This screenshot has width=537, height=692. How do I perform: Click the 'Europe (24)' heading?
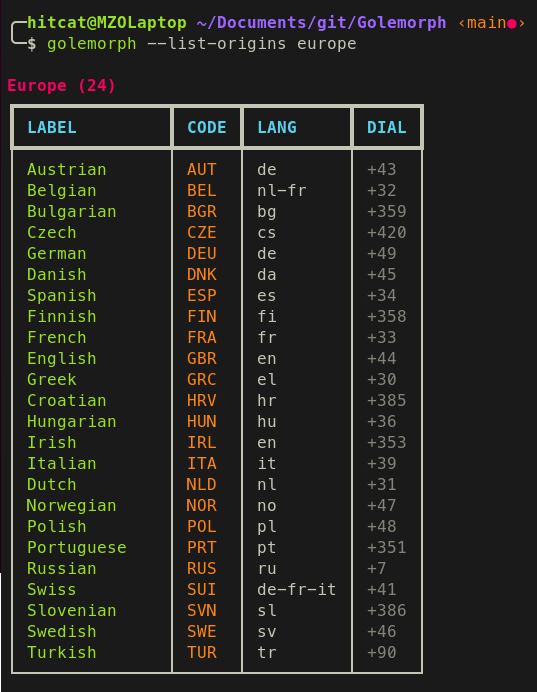point(61,86)
